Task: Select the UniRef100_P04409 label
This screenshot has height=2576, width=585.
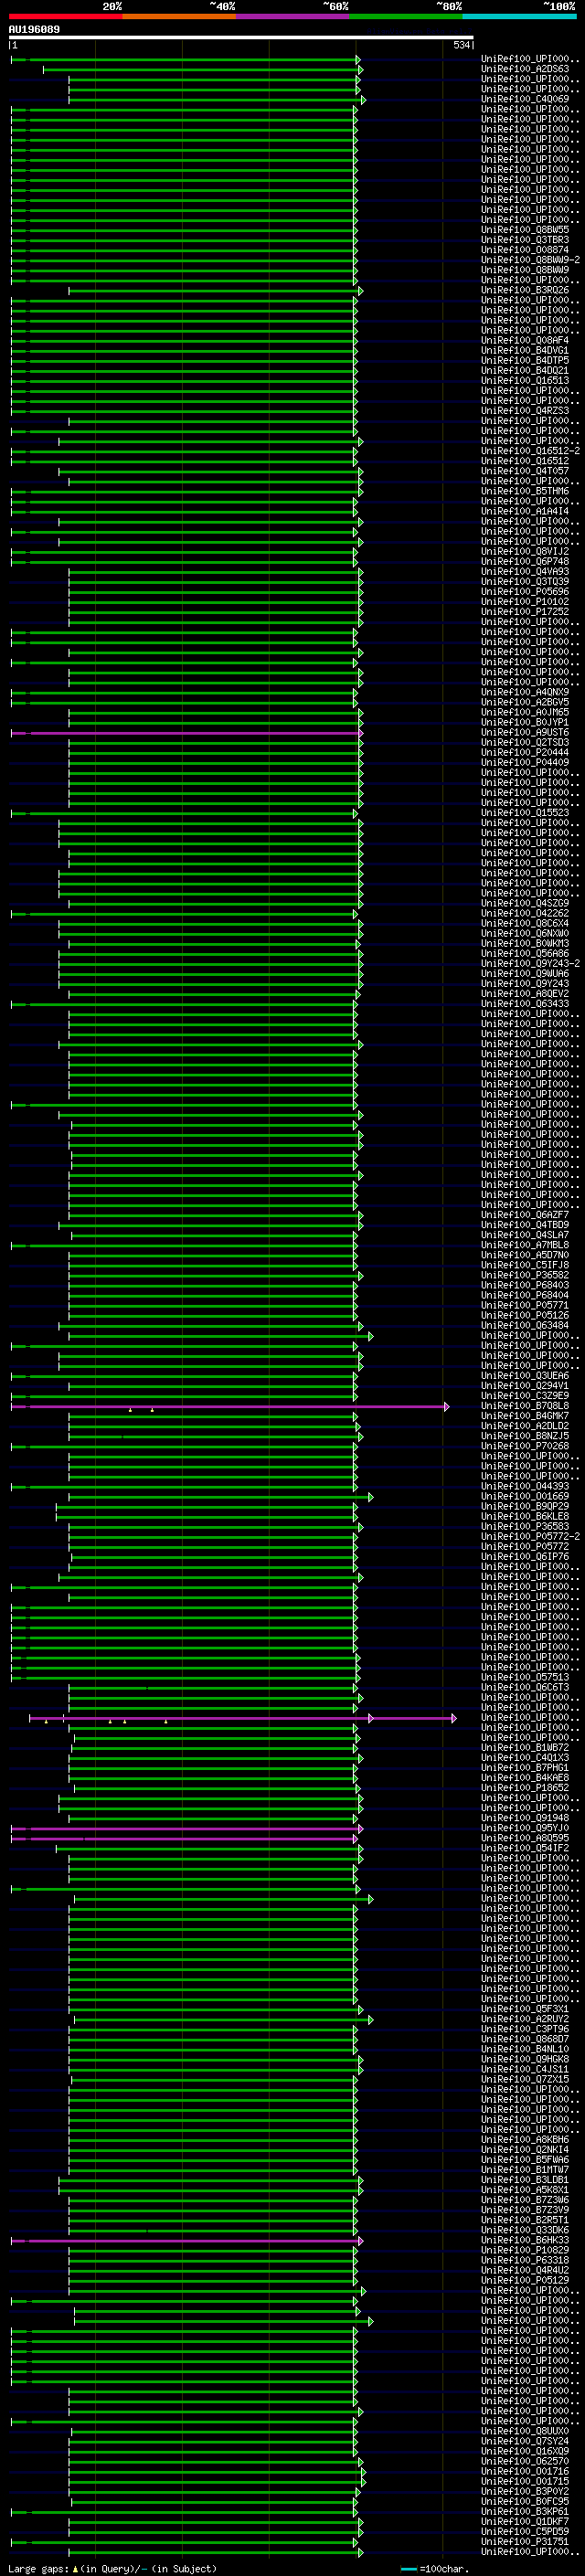Action: pos(525,763)
